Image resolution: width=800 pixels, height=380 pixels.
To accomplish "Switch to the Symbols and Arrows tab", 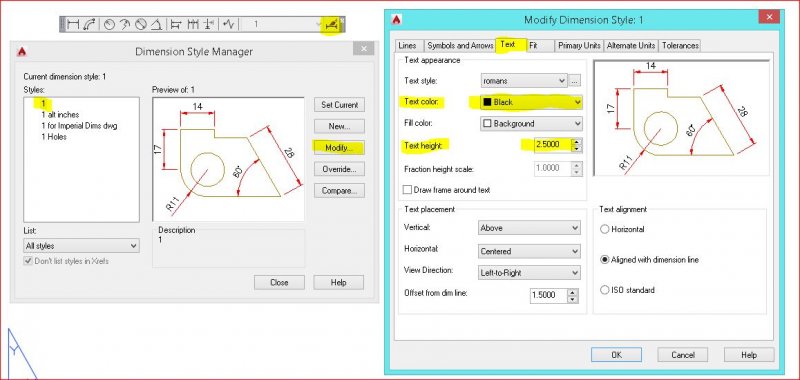I will click(x=460, y=45).
